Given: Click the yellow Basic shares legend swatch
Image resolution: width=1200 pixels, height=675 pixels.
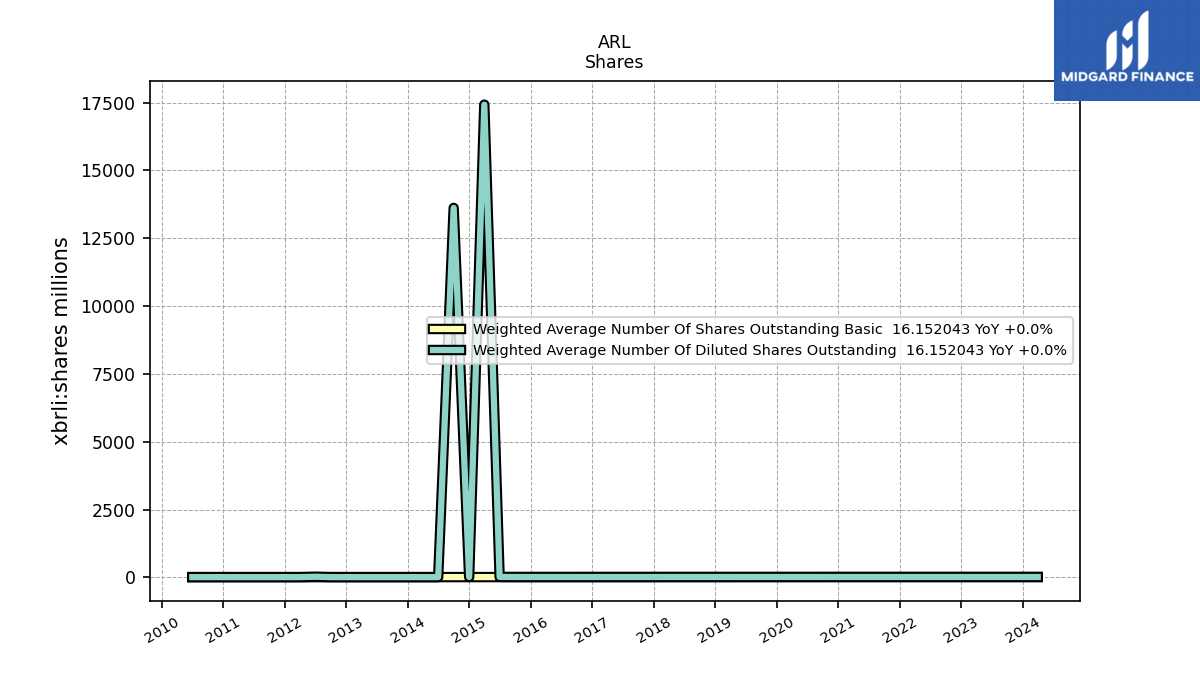Looking at the screenshot, I should pos(446,329).
